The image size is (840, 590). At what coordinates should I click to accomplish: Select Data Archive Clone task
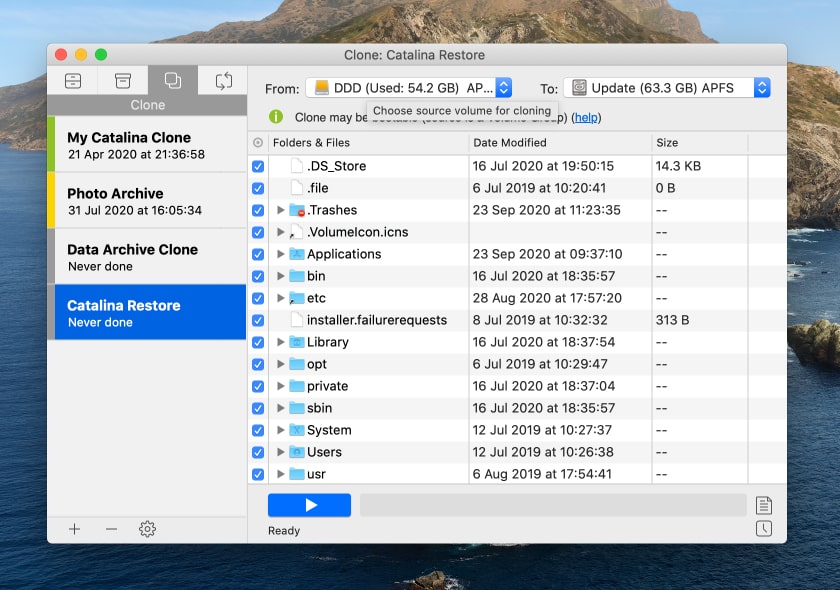pos(147,257)
